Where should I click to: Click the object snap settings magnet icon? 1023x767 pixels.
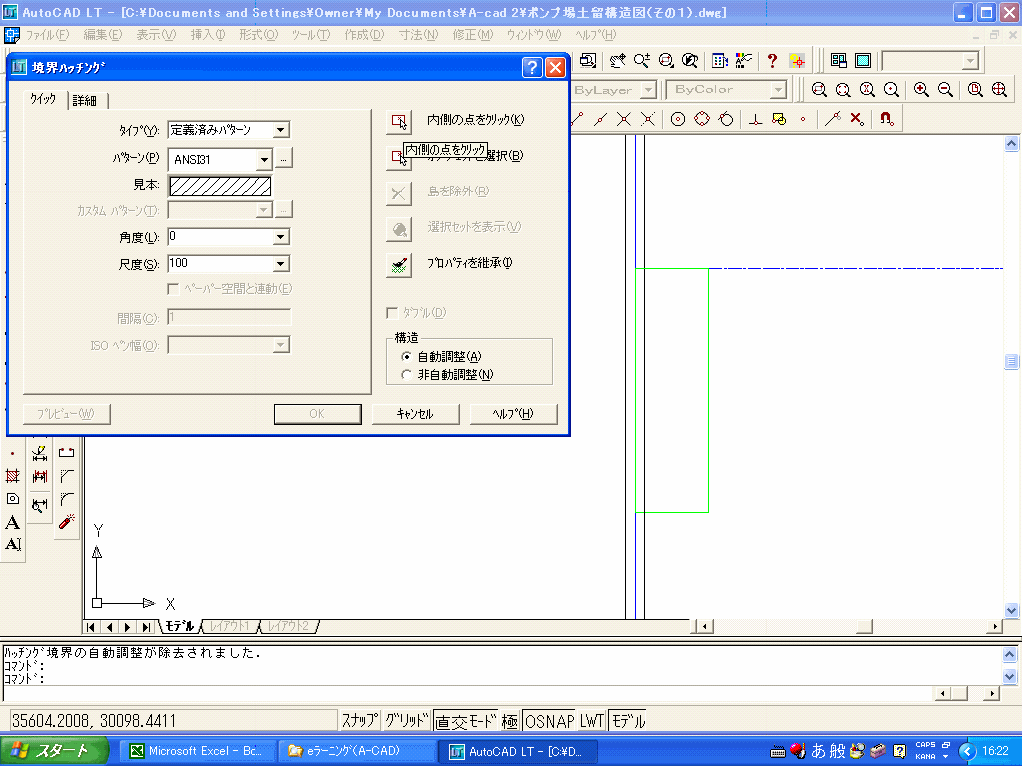click(x=886, y=119)
